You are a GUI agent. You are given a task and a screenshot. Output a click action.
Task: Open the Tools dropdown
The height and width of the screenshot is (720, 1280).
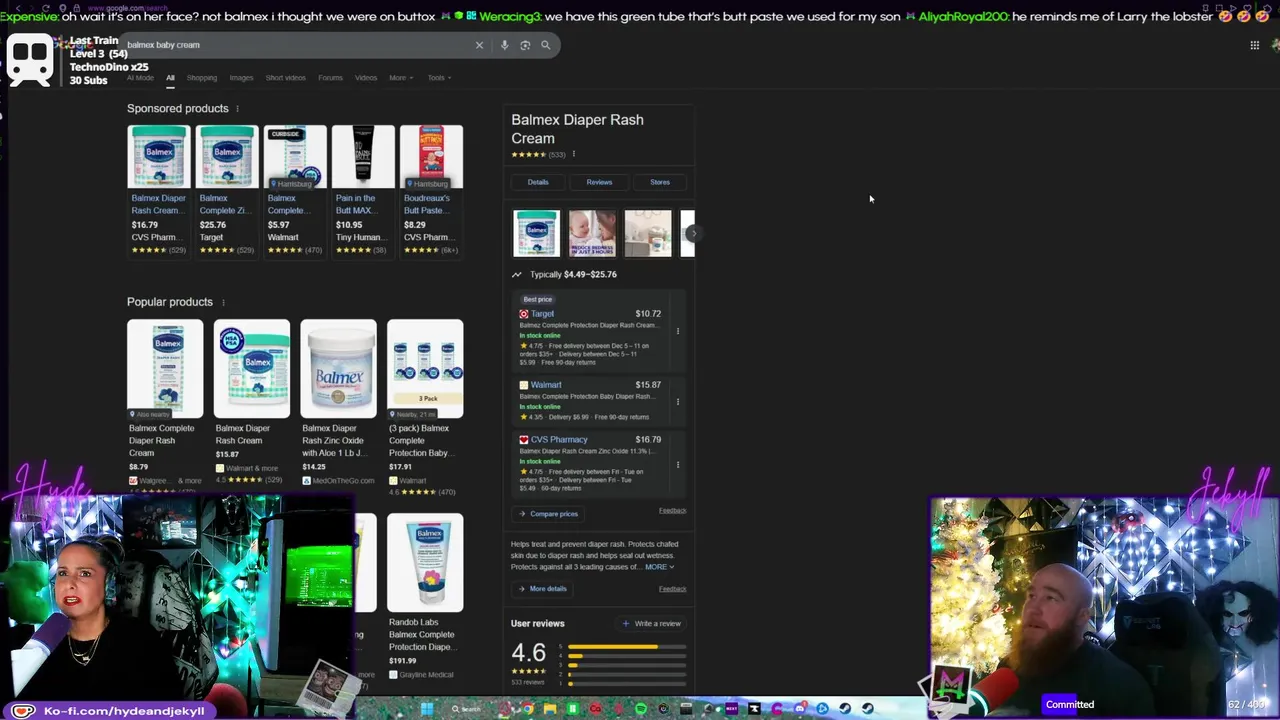(439, 78)
